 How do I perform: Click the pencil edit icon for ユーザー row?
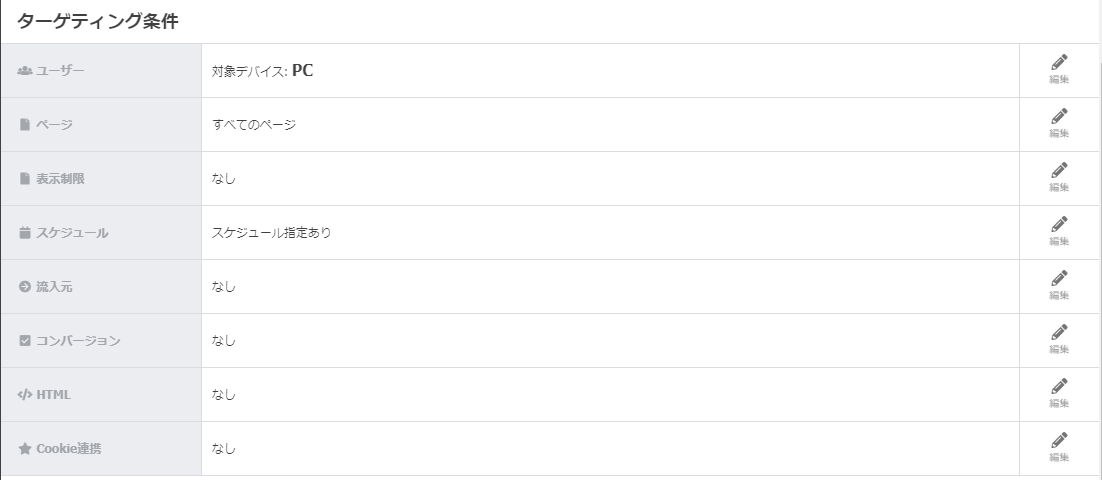pyautogui.click(x=1059, y=63)
